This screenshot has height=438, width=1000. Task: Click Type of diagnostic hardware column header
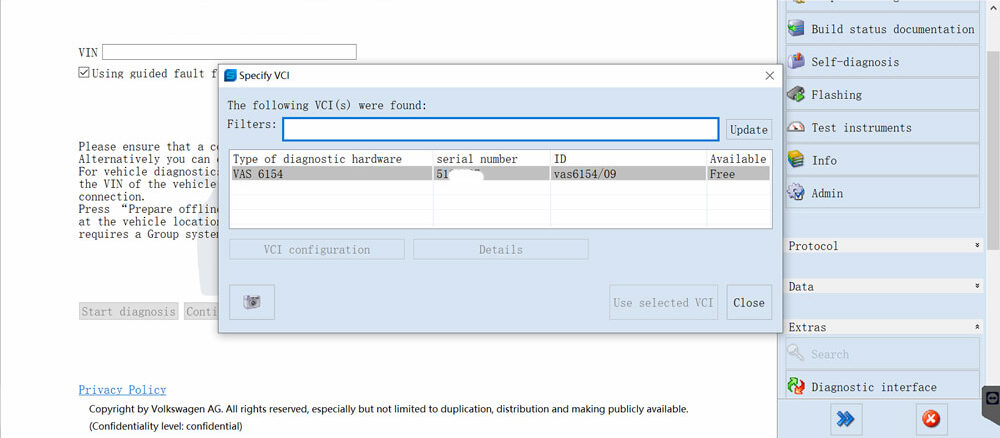pyautogui.click(x=331, y=159)
